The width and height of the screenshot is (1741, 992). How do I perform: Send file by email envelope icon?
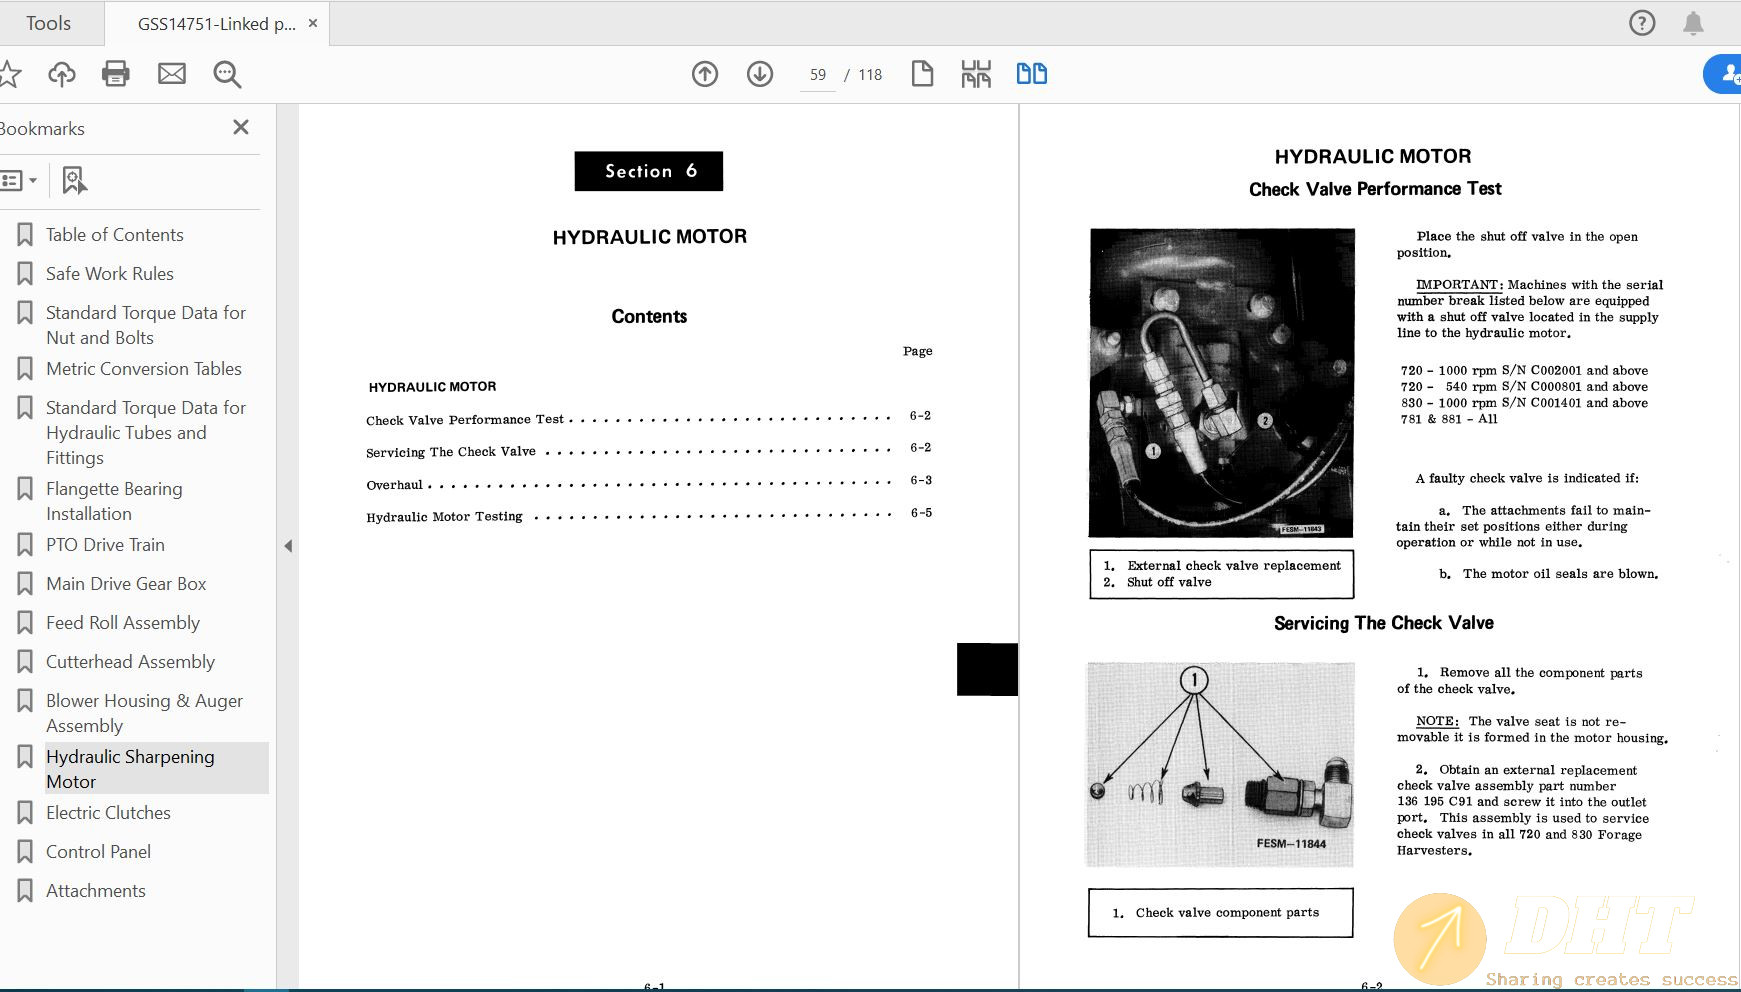coord(172,74)
